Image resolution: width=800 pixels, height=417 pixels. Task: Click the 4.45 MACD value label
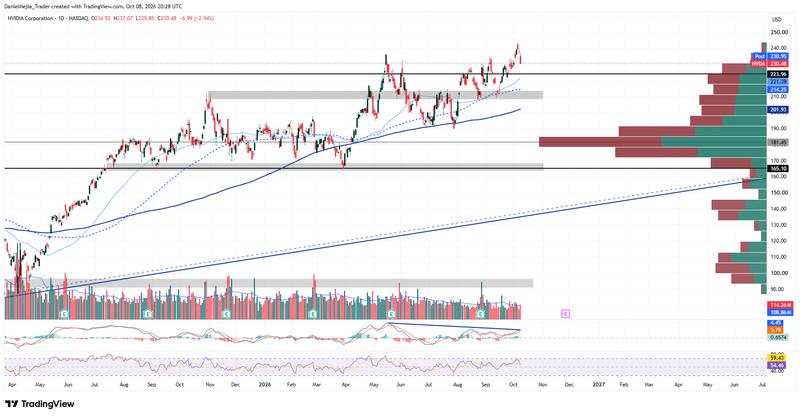[x=776, y=323]
